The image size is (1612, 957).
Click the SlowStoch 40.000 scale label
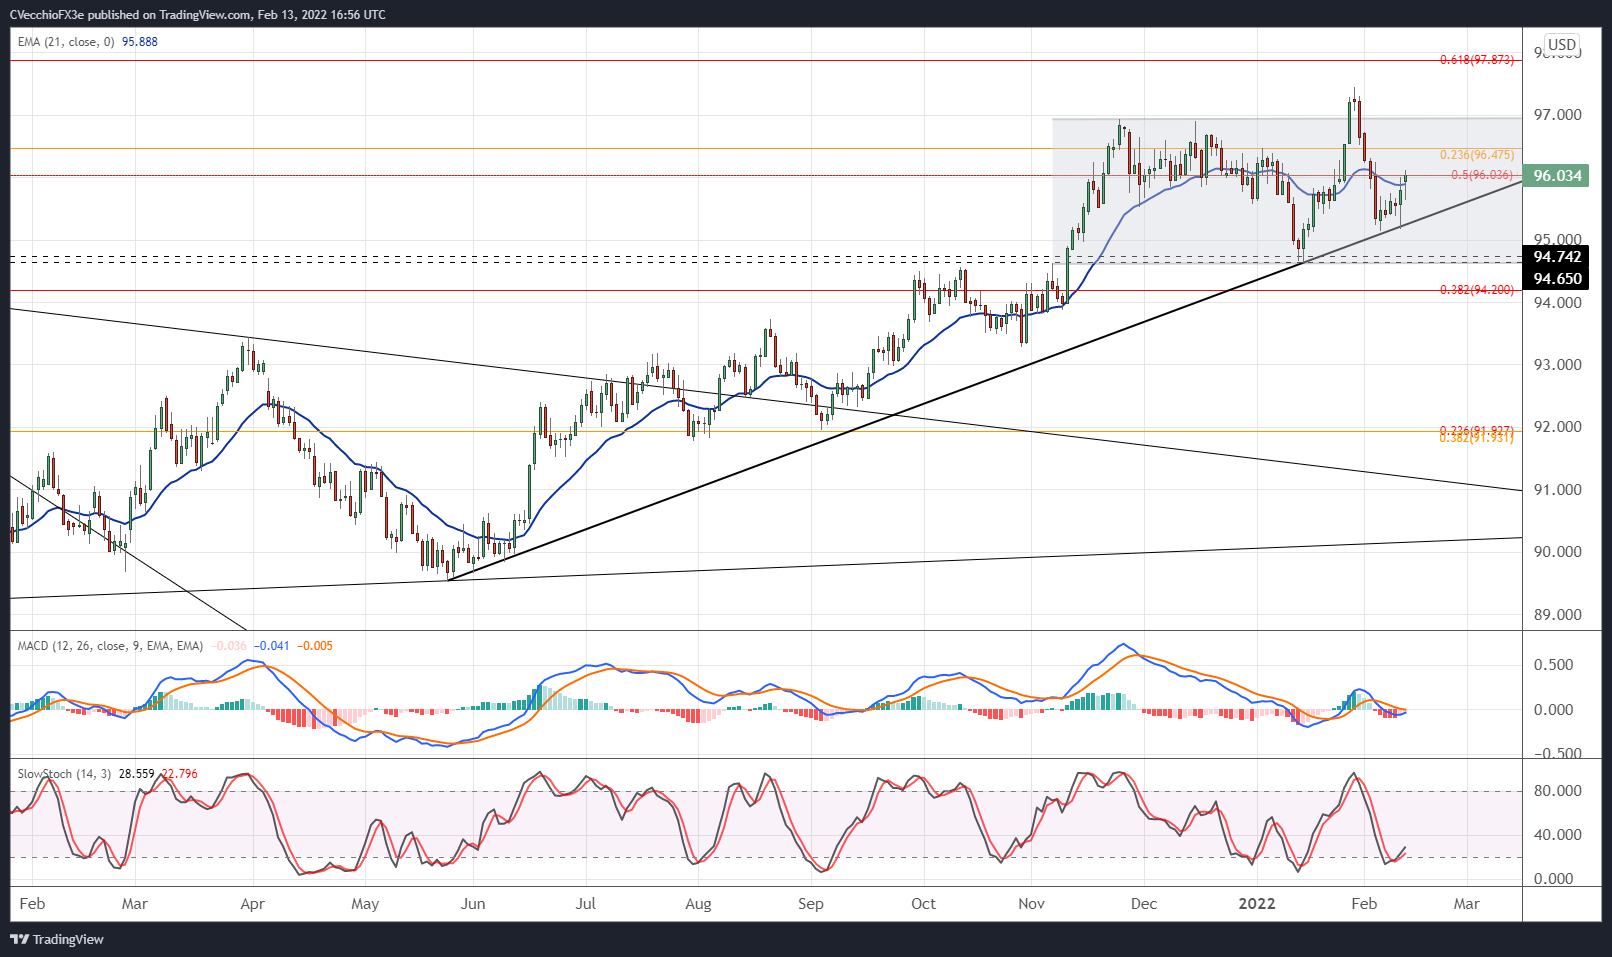[x=1557, y=835]
